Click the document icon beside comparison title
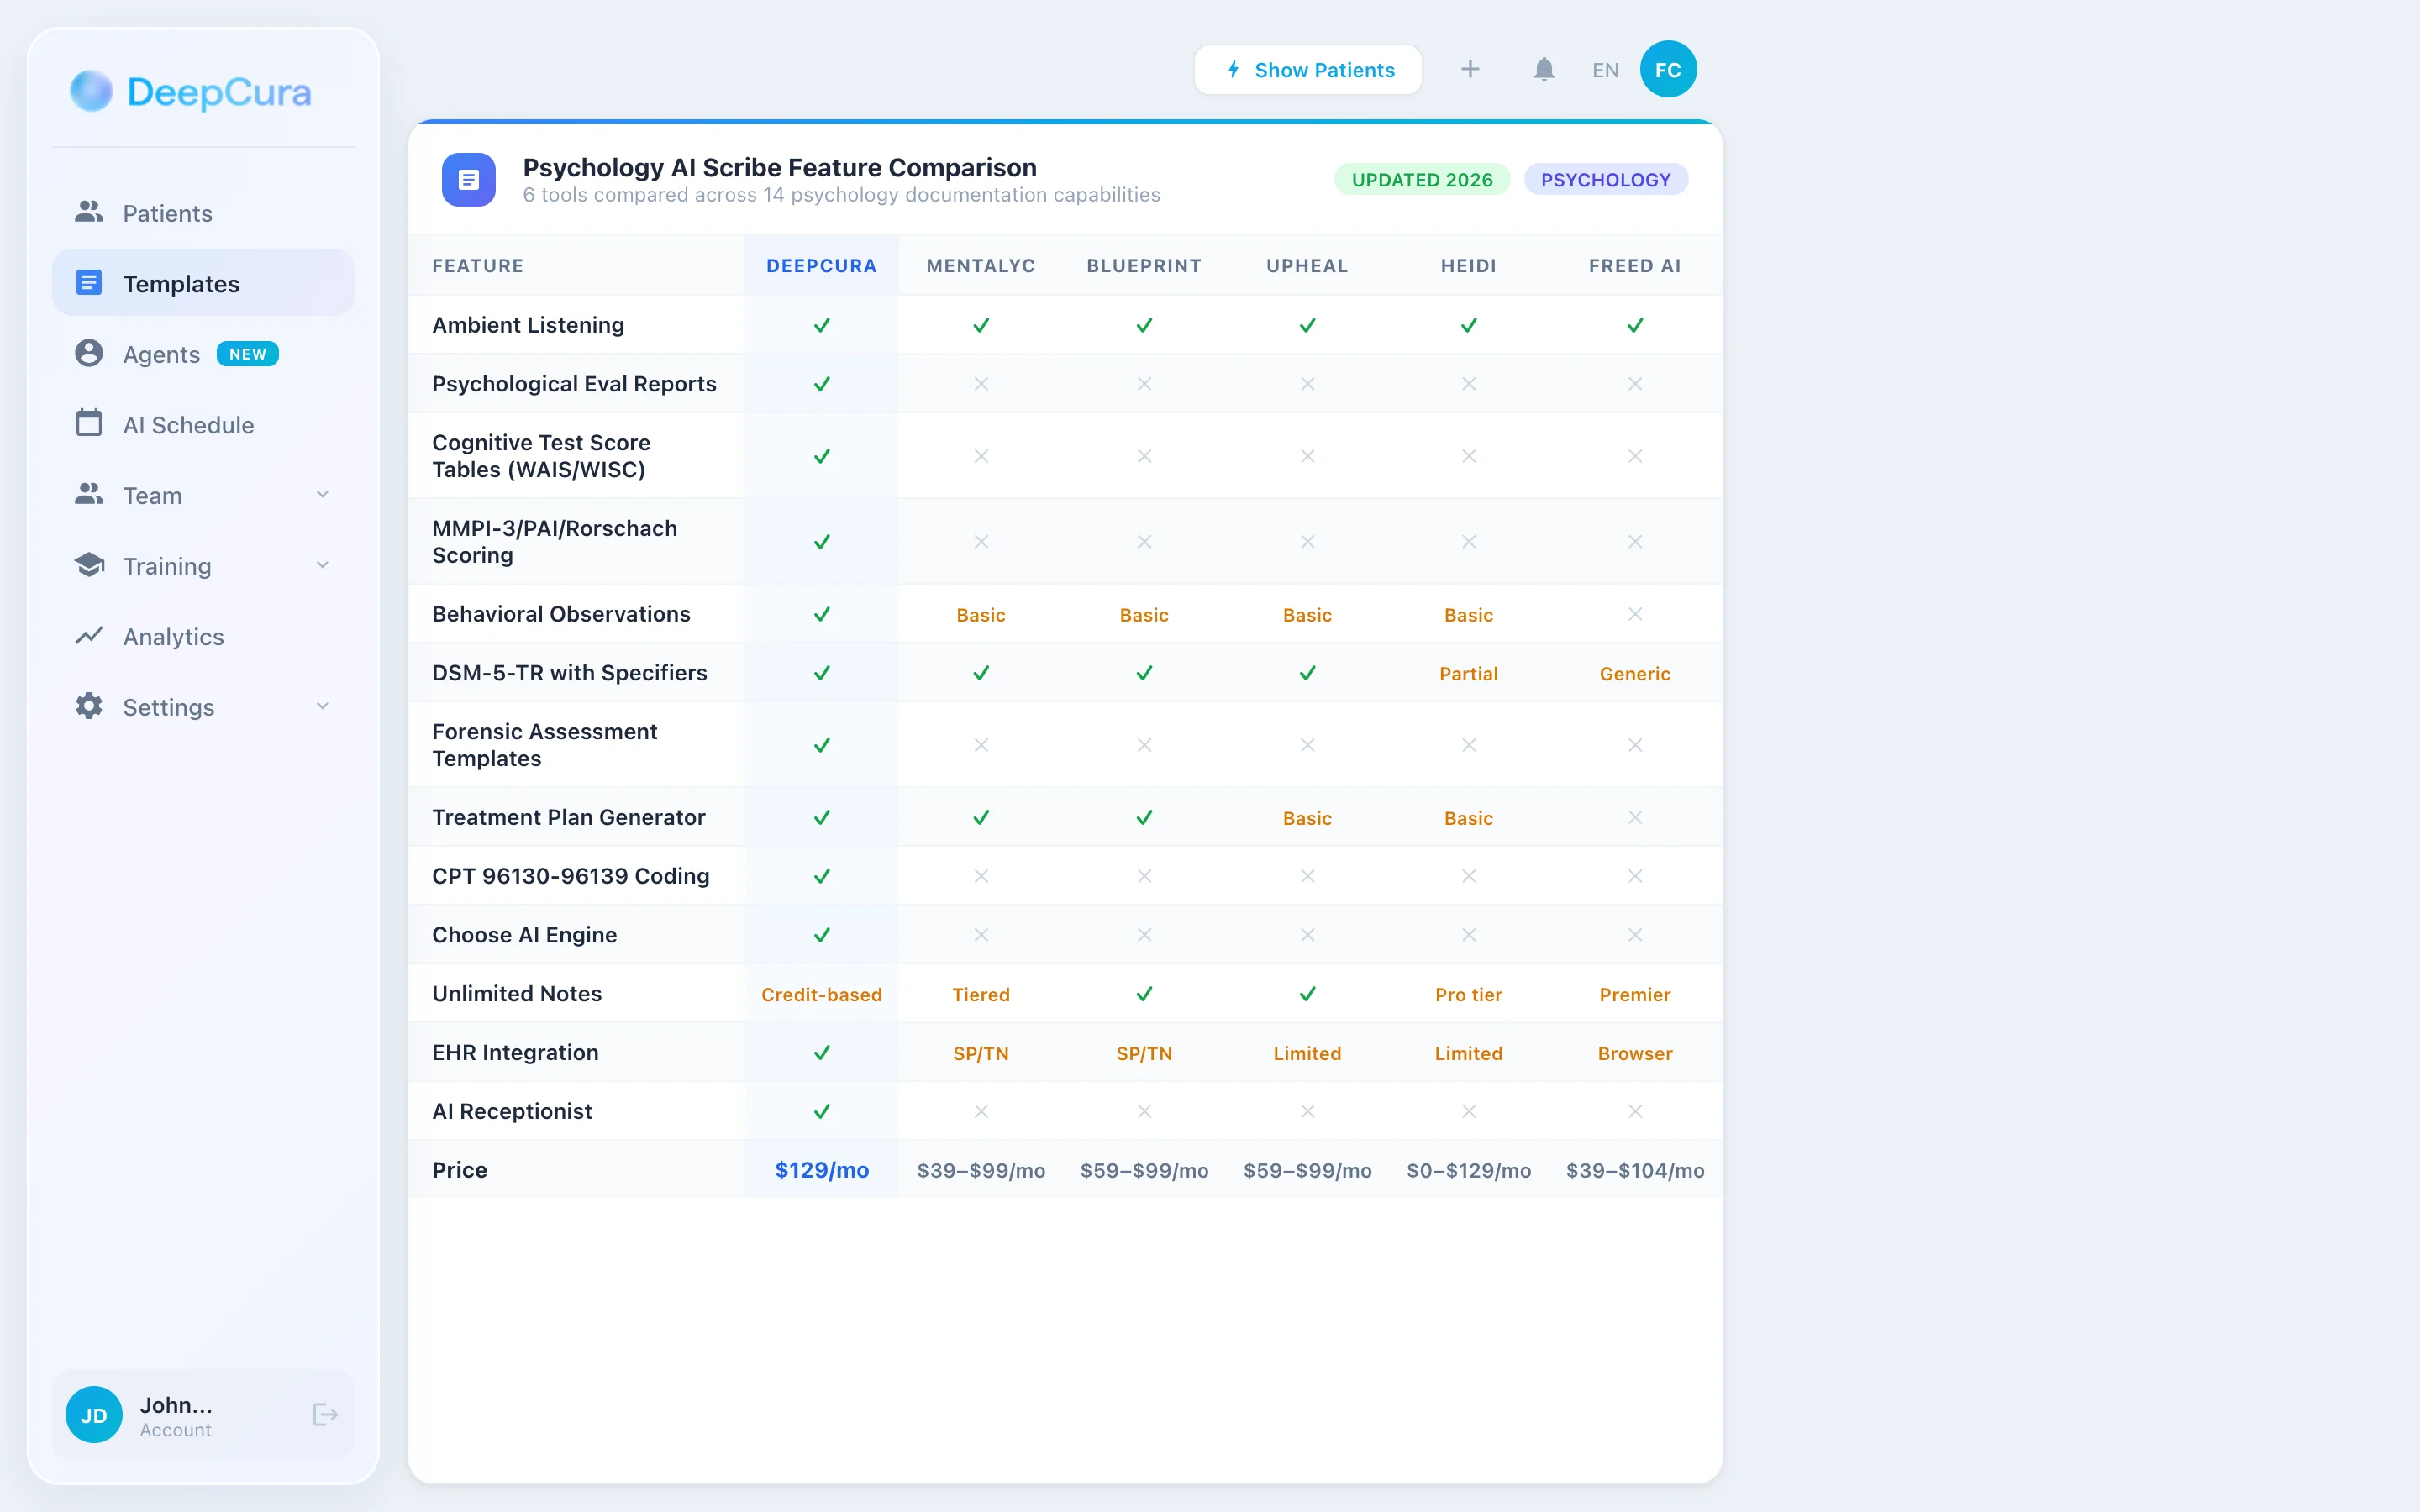 point(468,180)
